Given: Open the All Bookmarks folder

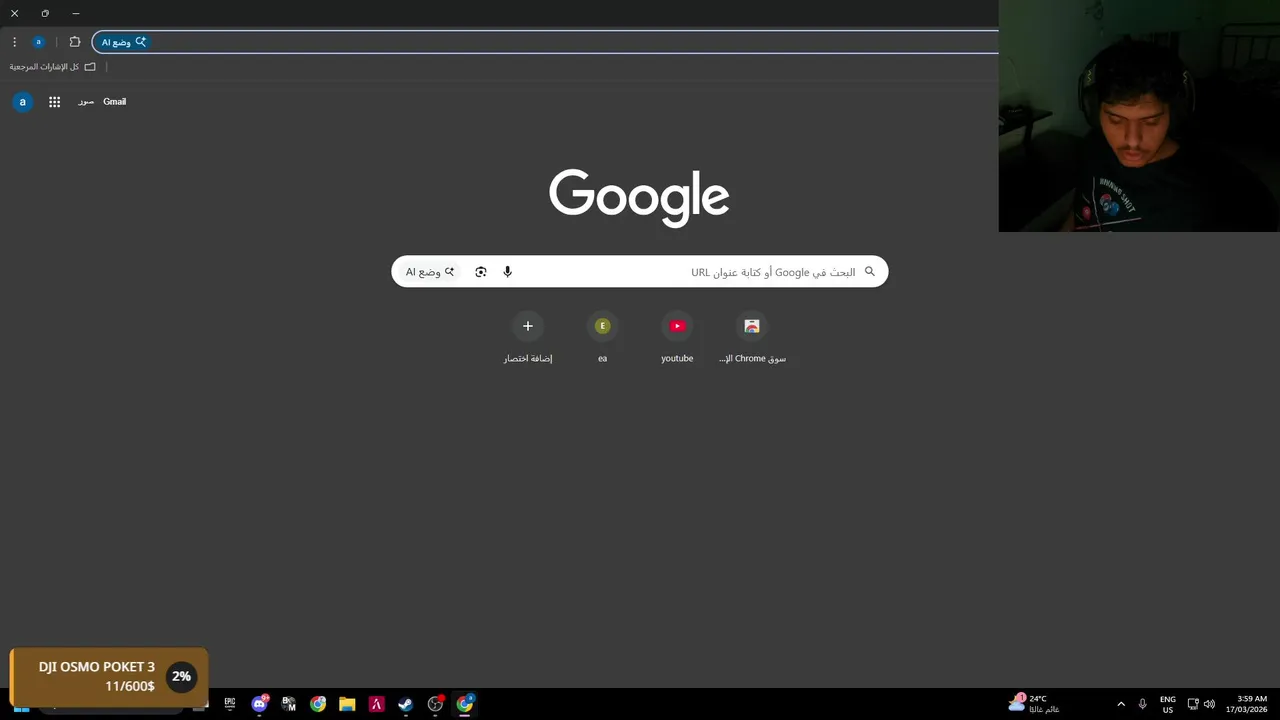Looking at the screenshot, I should point(53,67).
